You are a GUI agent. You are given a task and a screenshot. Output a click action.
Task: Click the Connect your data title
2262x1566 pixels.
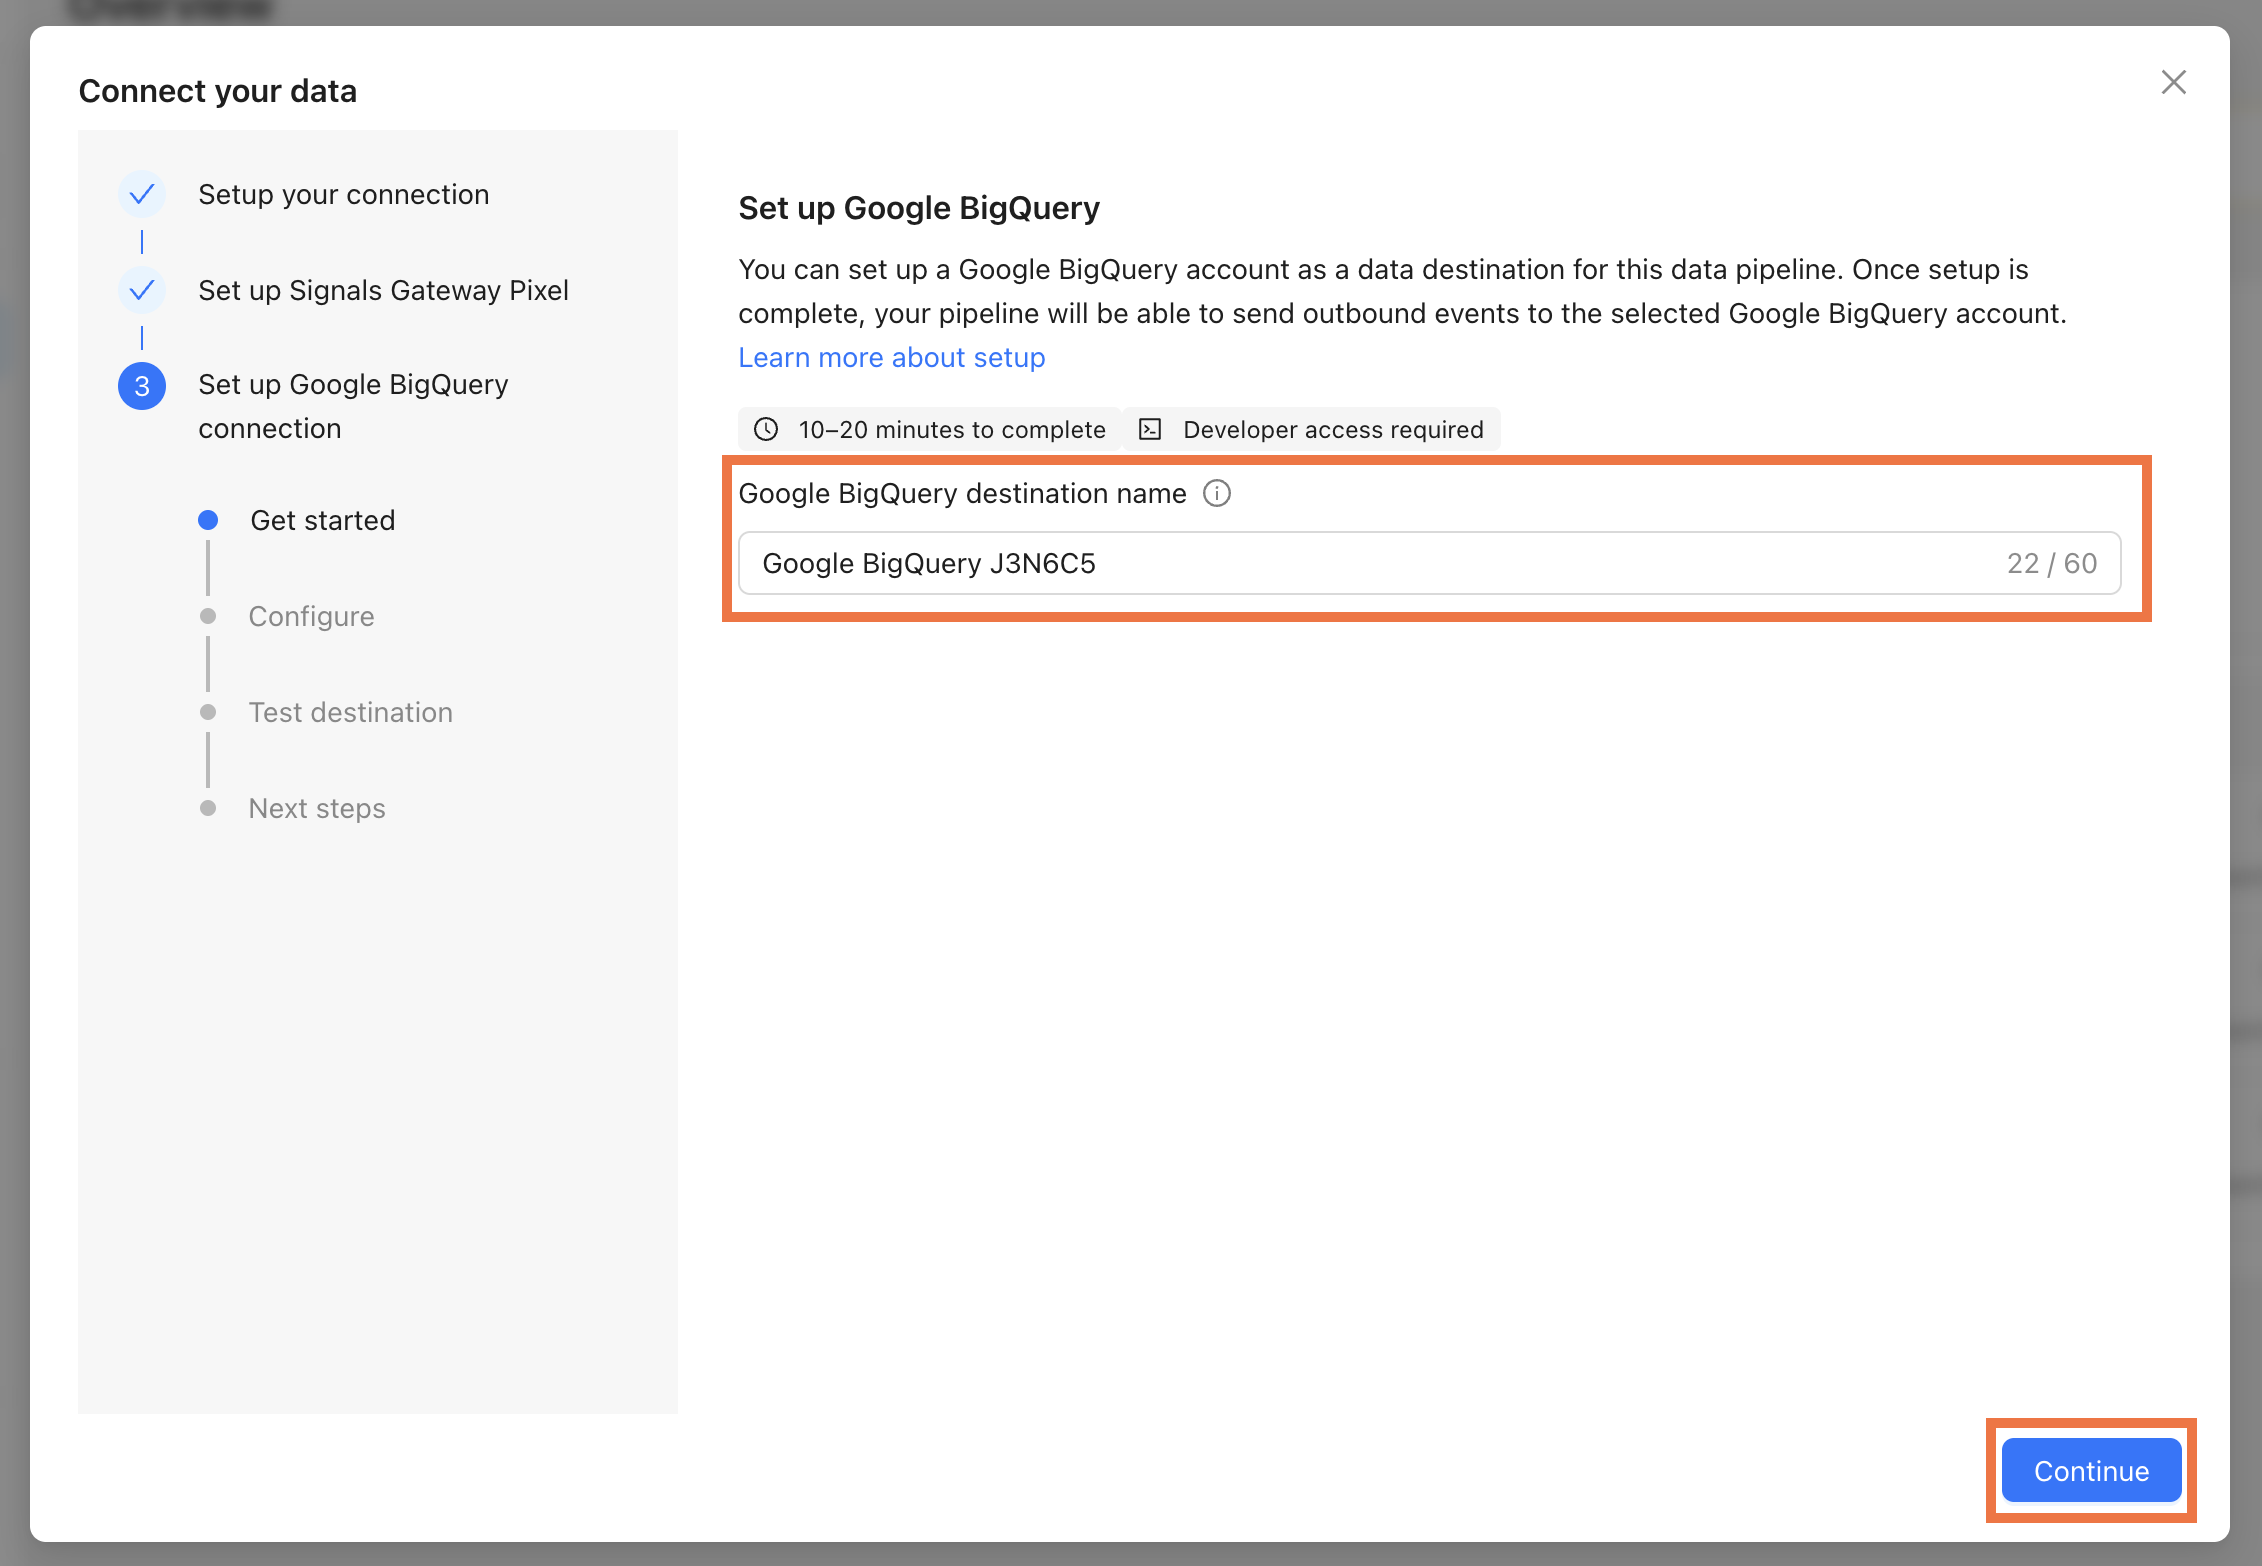pyautogui.click(x=218, y=91)
